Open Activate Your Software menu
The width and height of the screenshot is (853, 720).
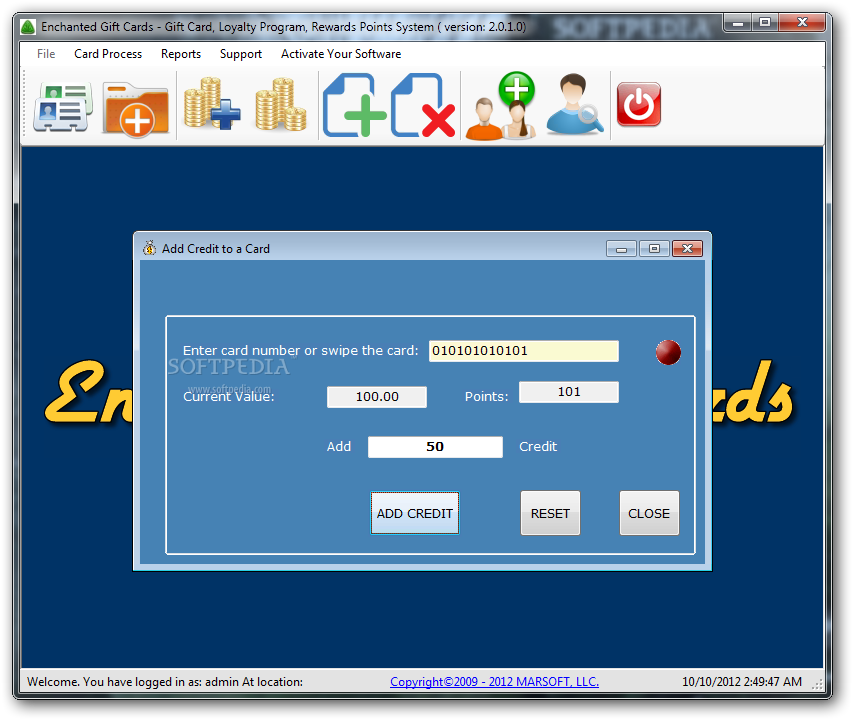341,54
